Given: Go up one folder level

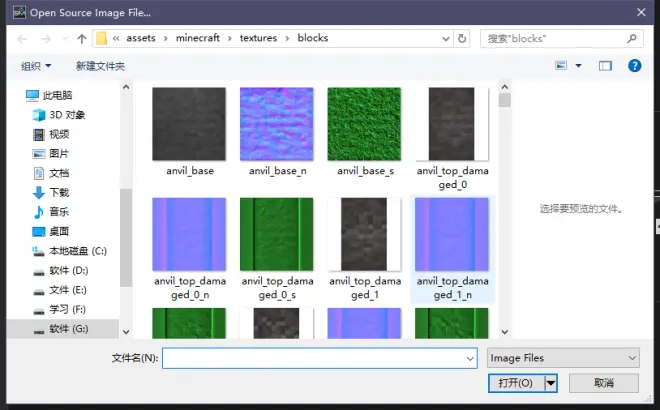Looking at the screenshot, I should pos(82,39).
